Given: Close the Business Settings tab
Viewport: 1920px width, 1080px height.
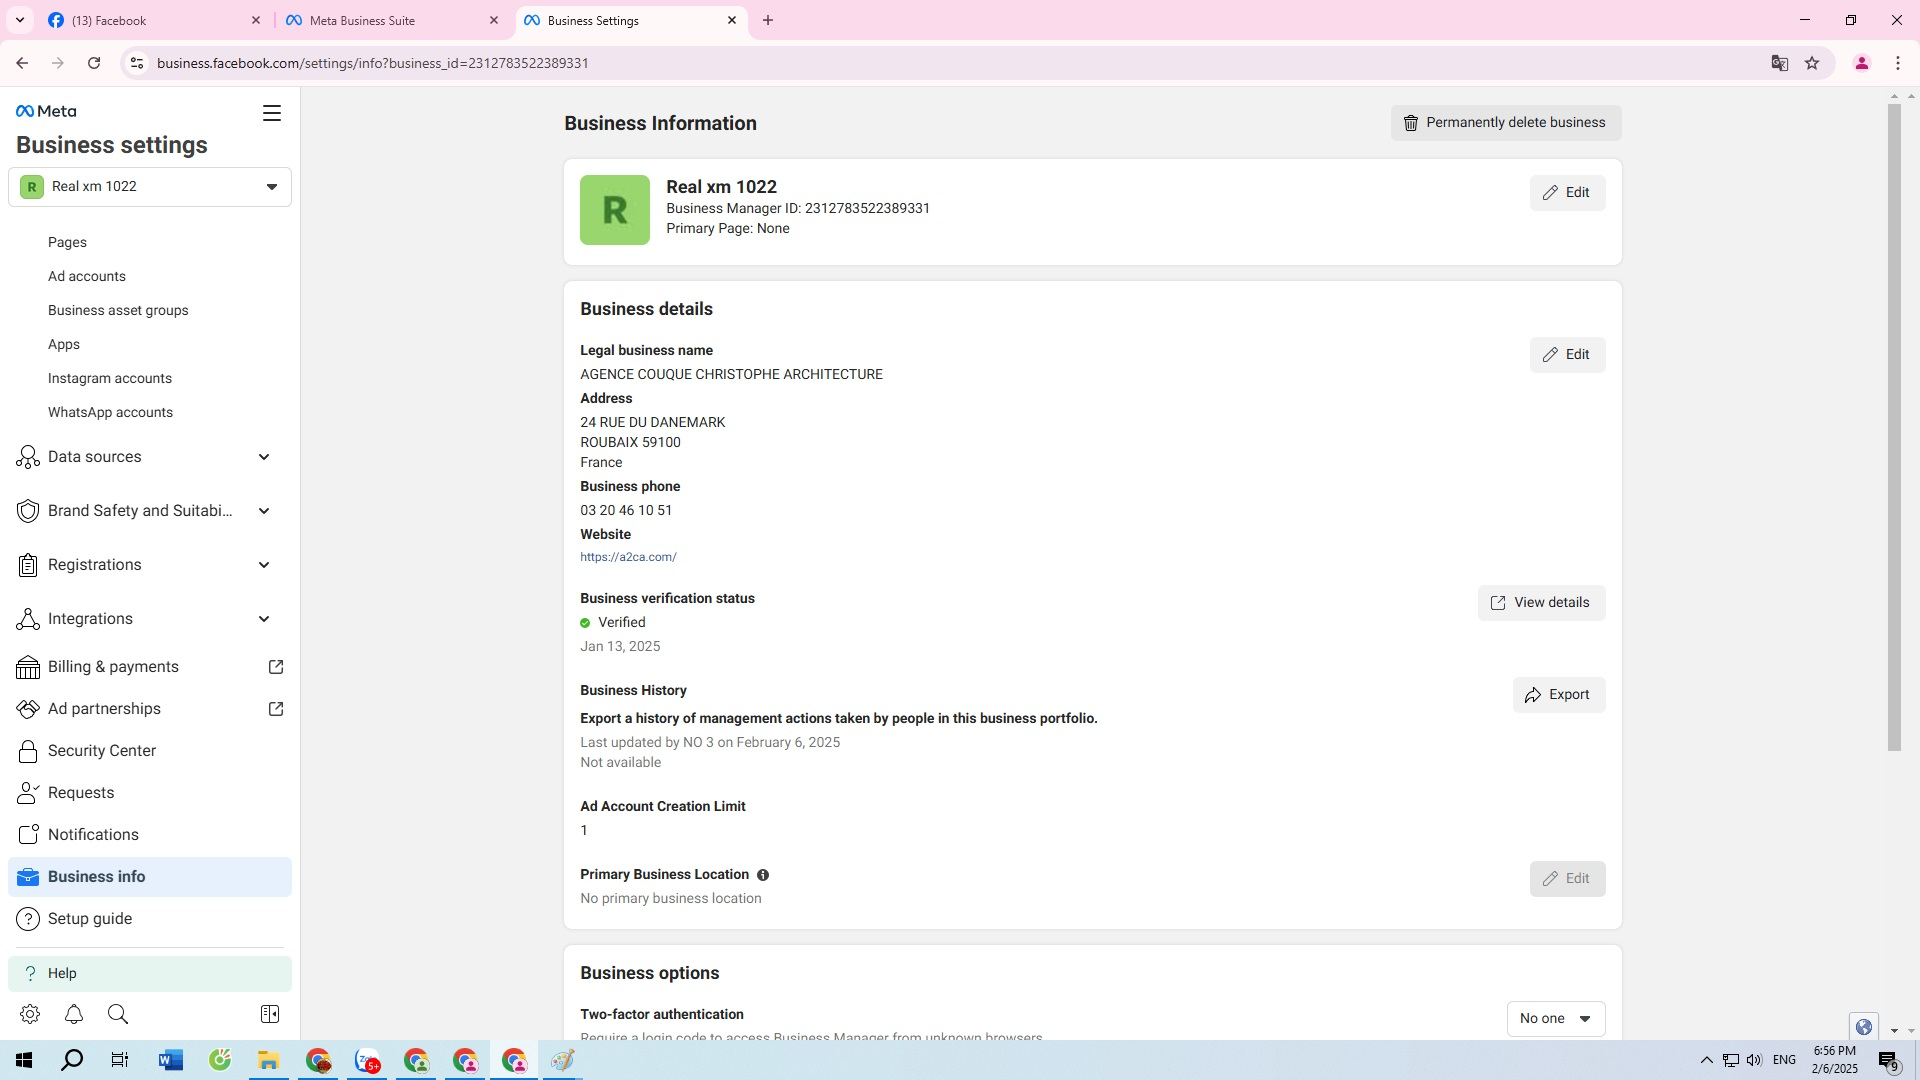Looking at the screenshot, I should click(732, 20).
